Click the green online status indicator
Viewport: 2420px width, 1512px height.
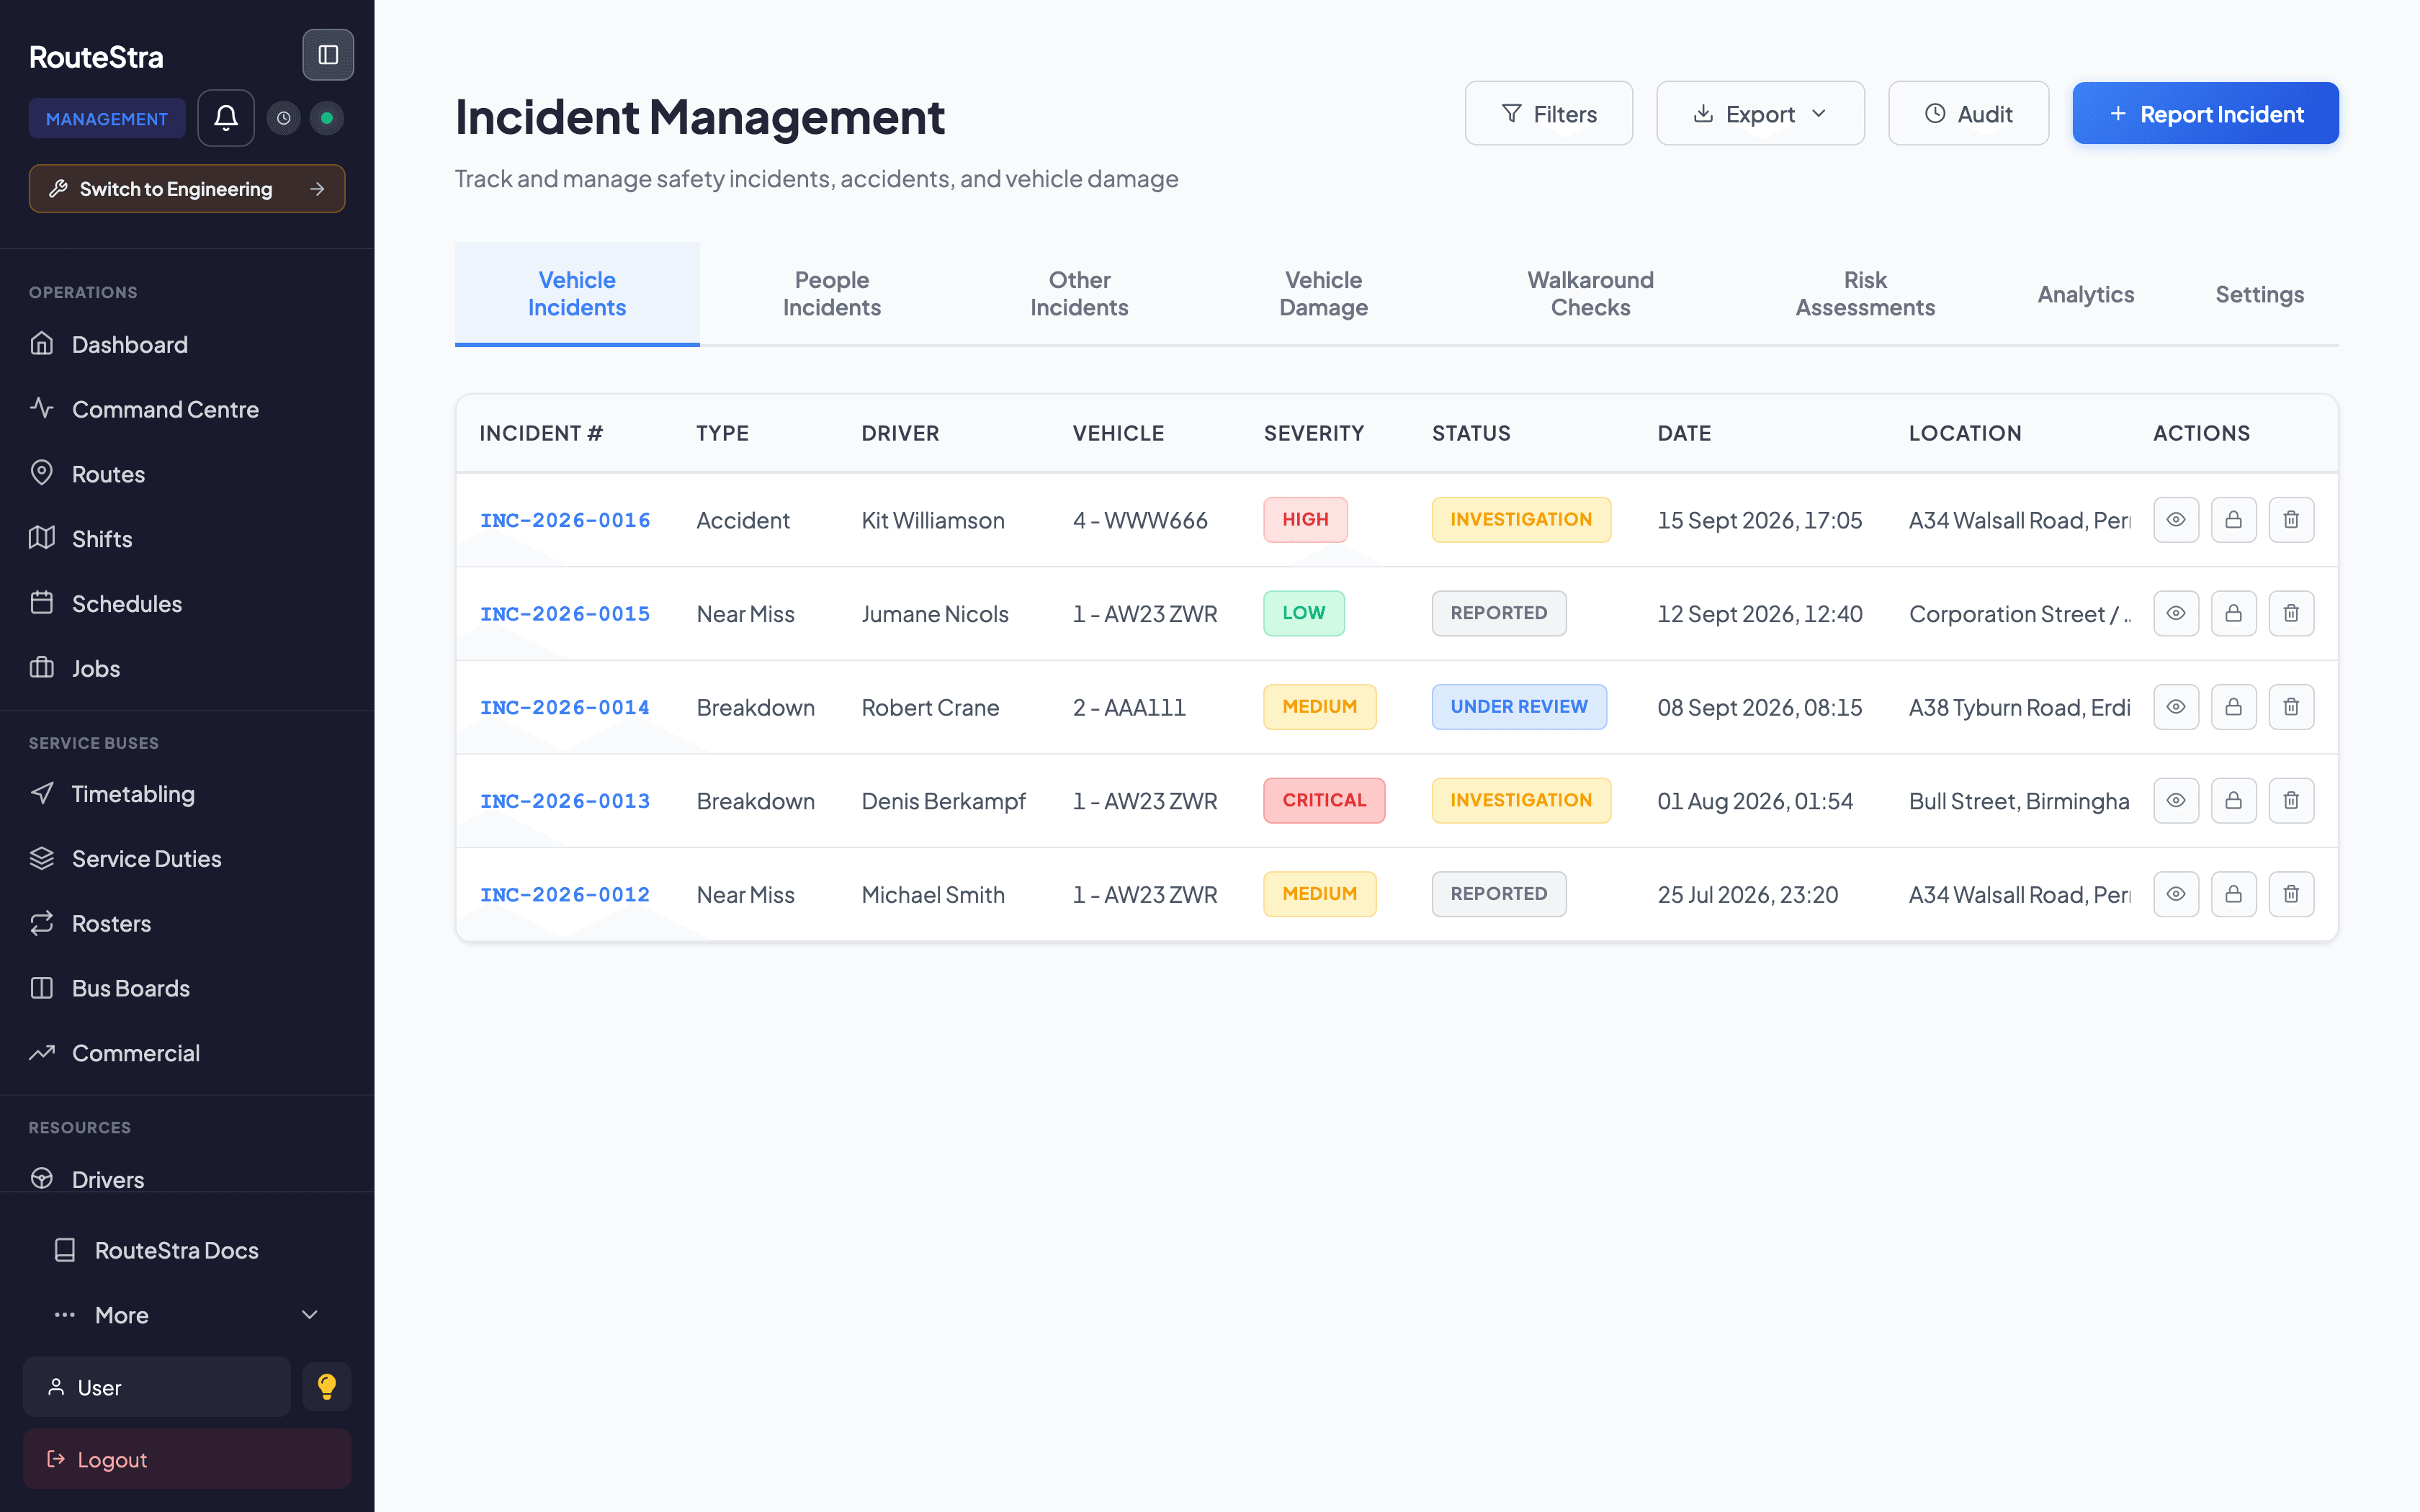[327, 118]
